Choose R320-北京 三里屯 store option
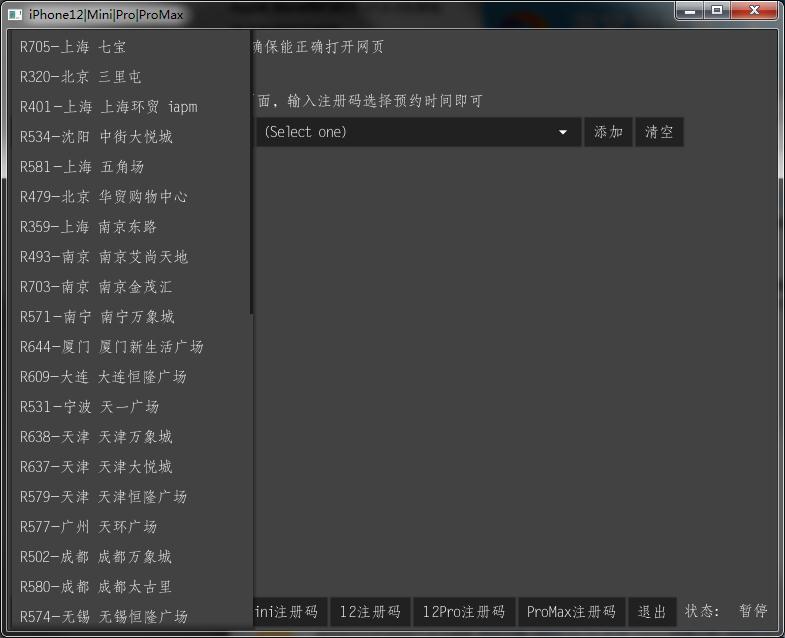785x638 pixels. pyautogui.click(x=81, y=77)
